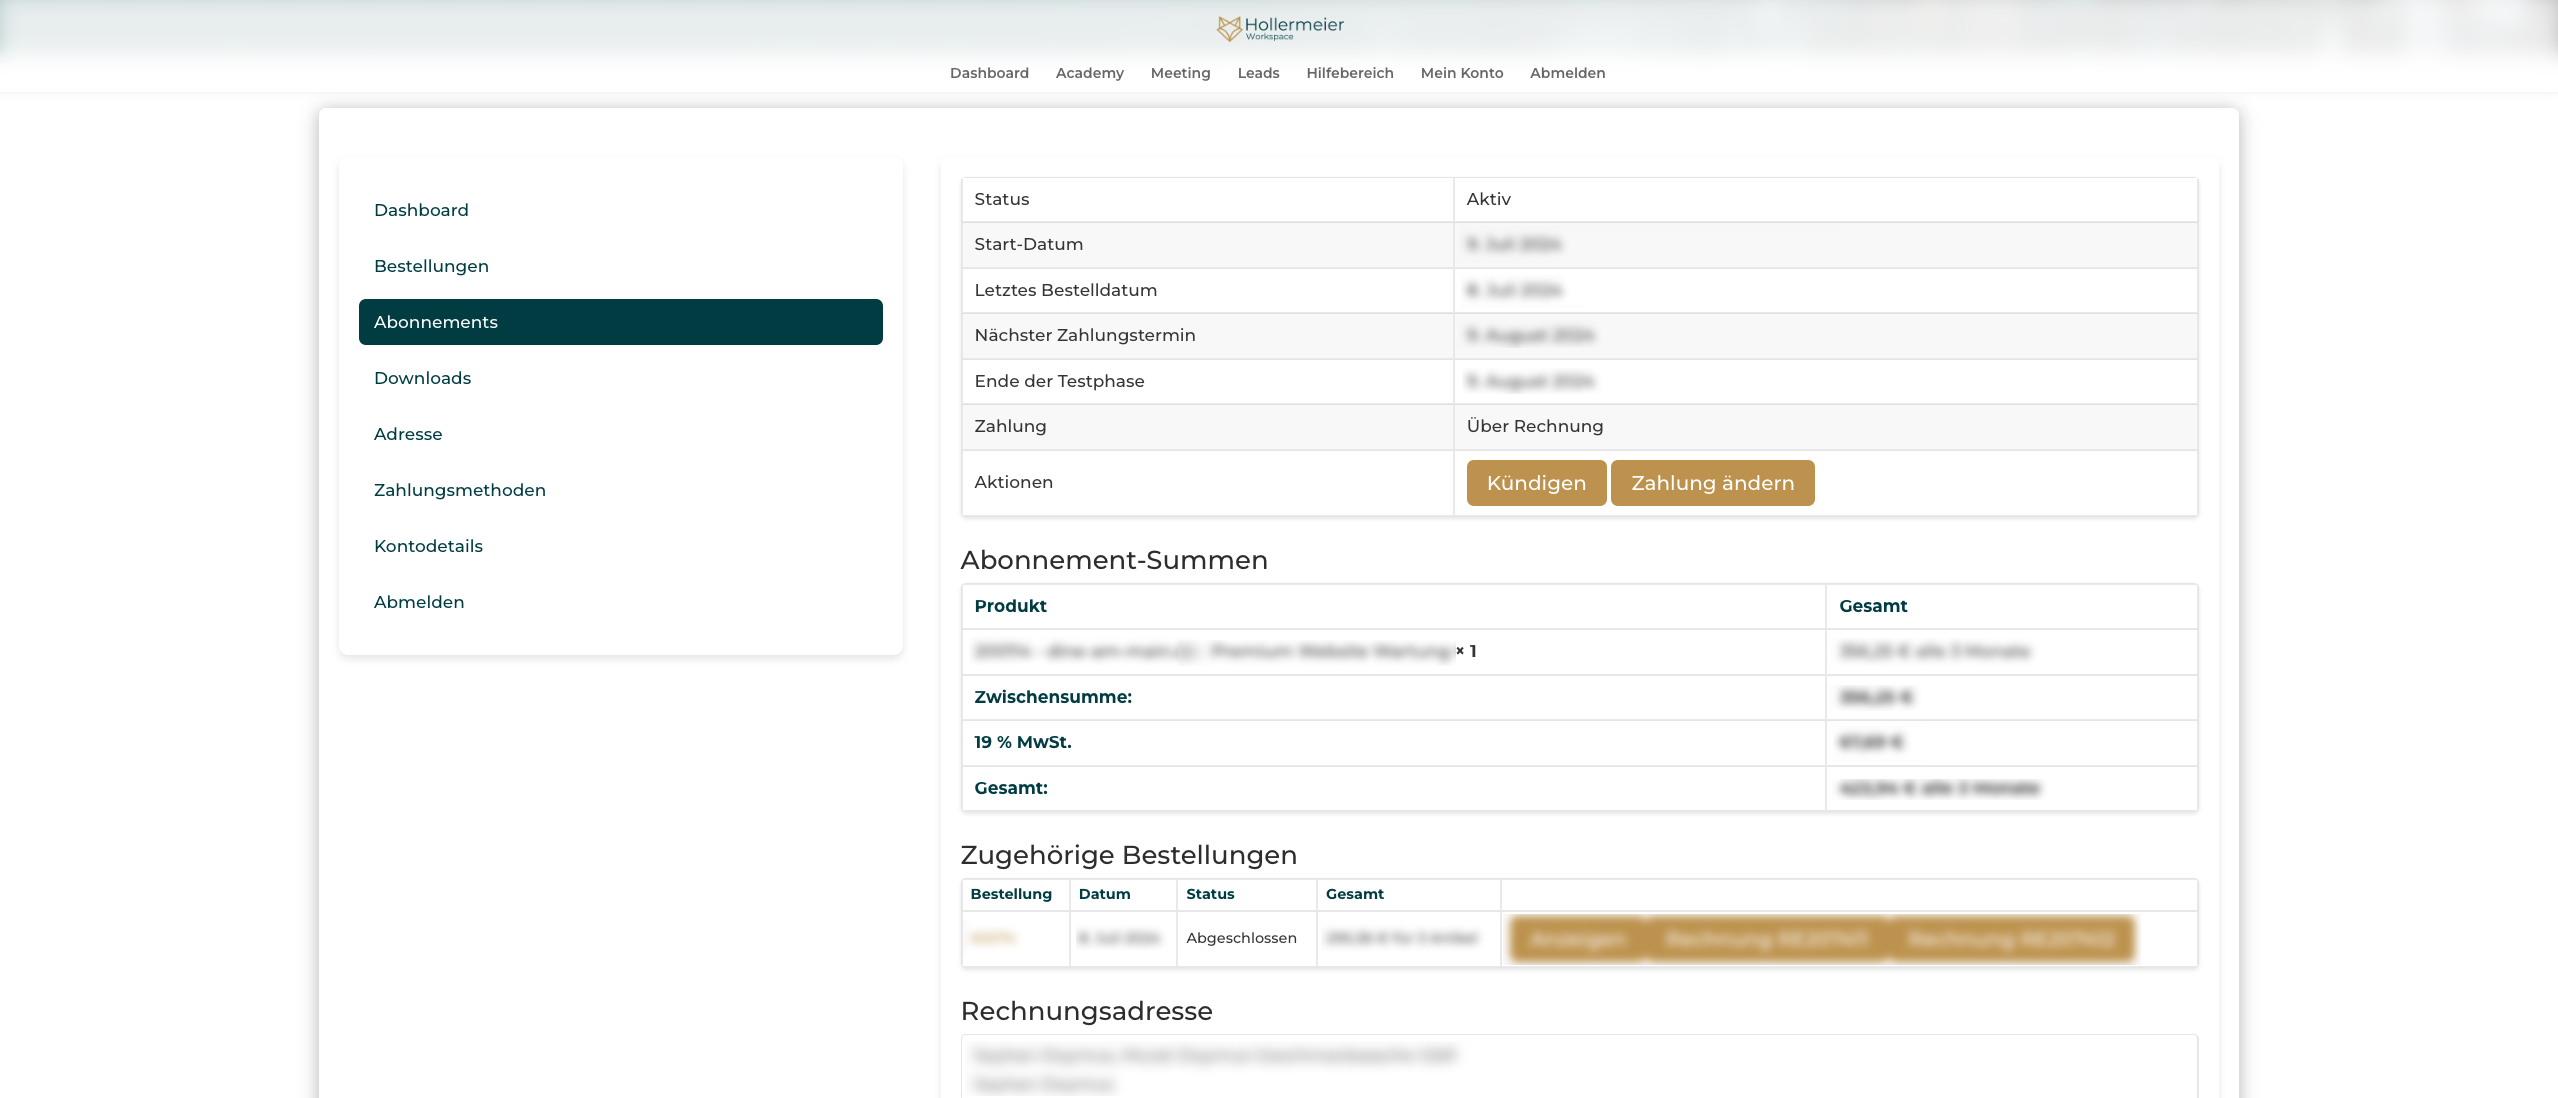Go to Meeting page
Viewport: 2558px width, 1098px height.
(x=1180, y=73)
